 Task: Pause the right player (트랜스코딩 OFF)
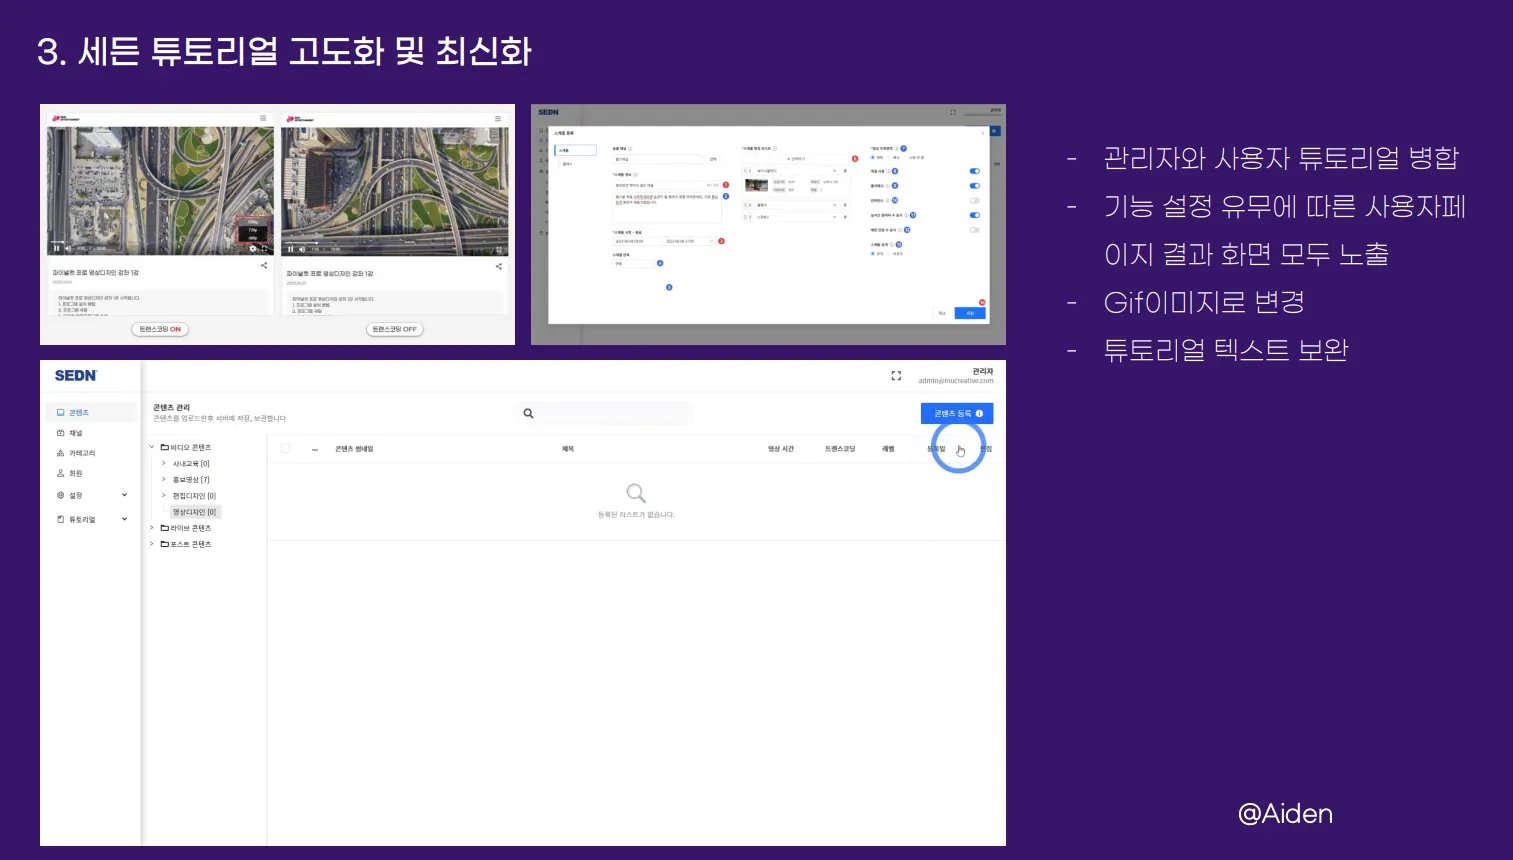(290, 249)
